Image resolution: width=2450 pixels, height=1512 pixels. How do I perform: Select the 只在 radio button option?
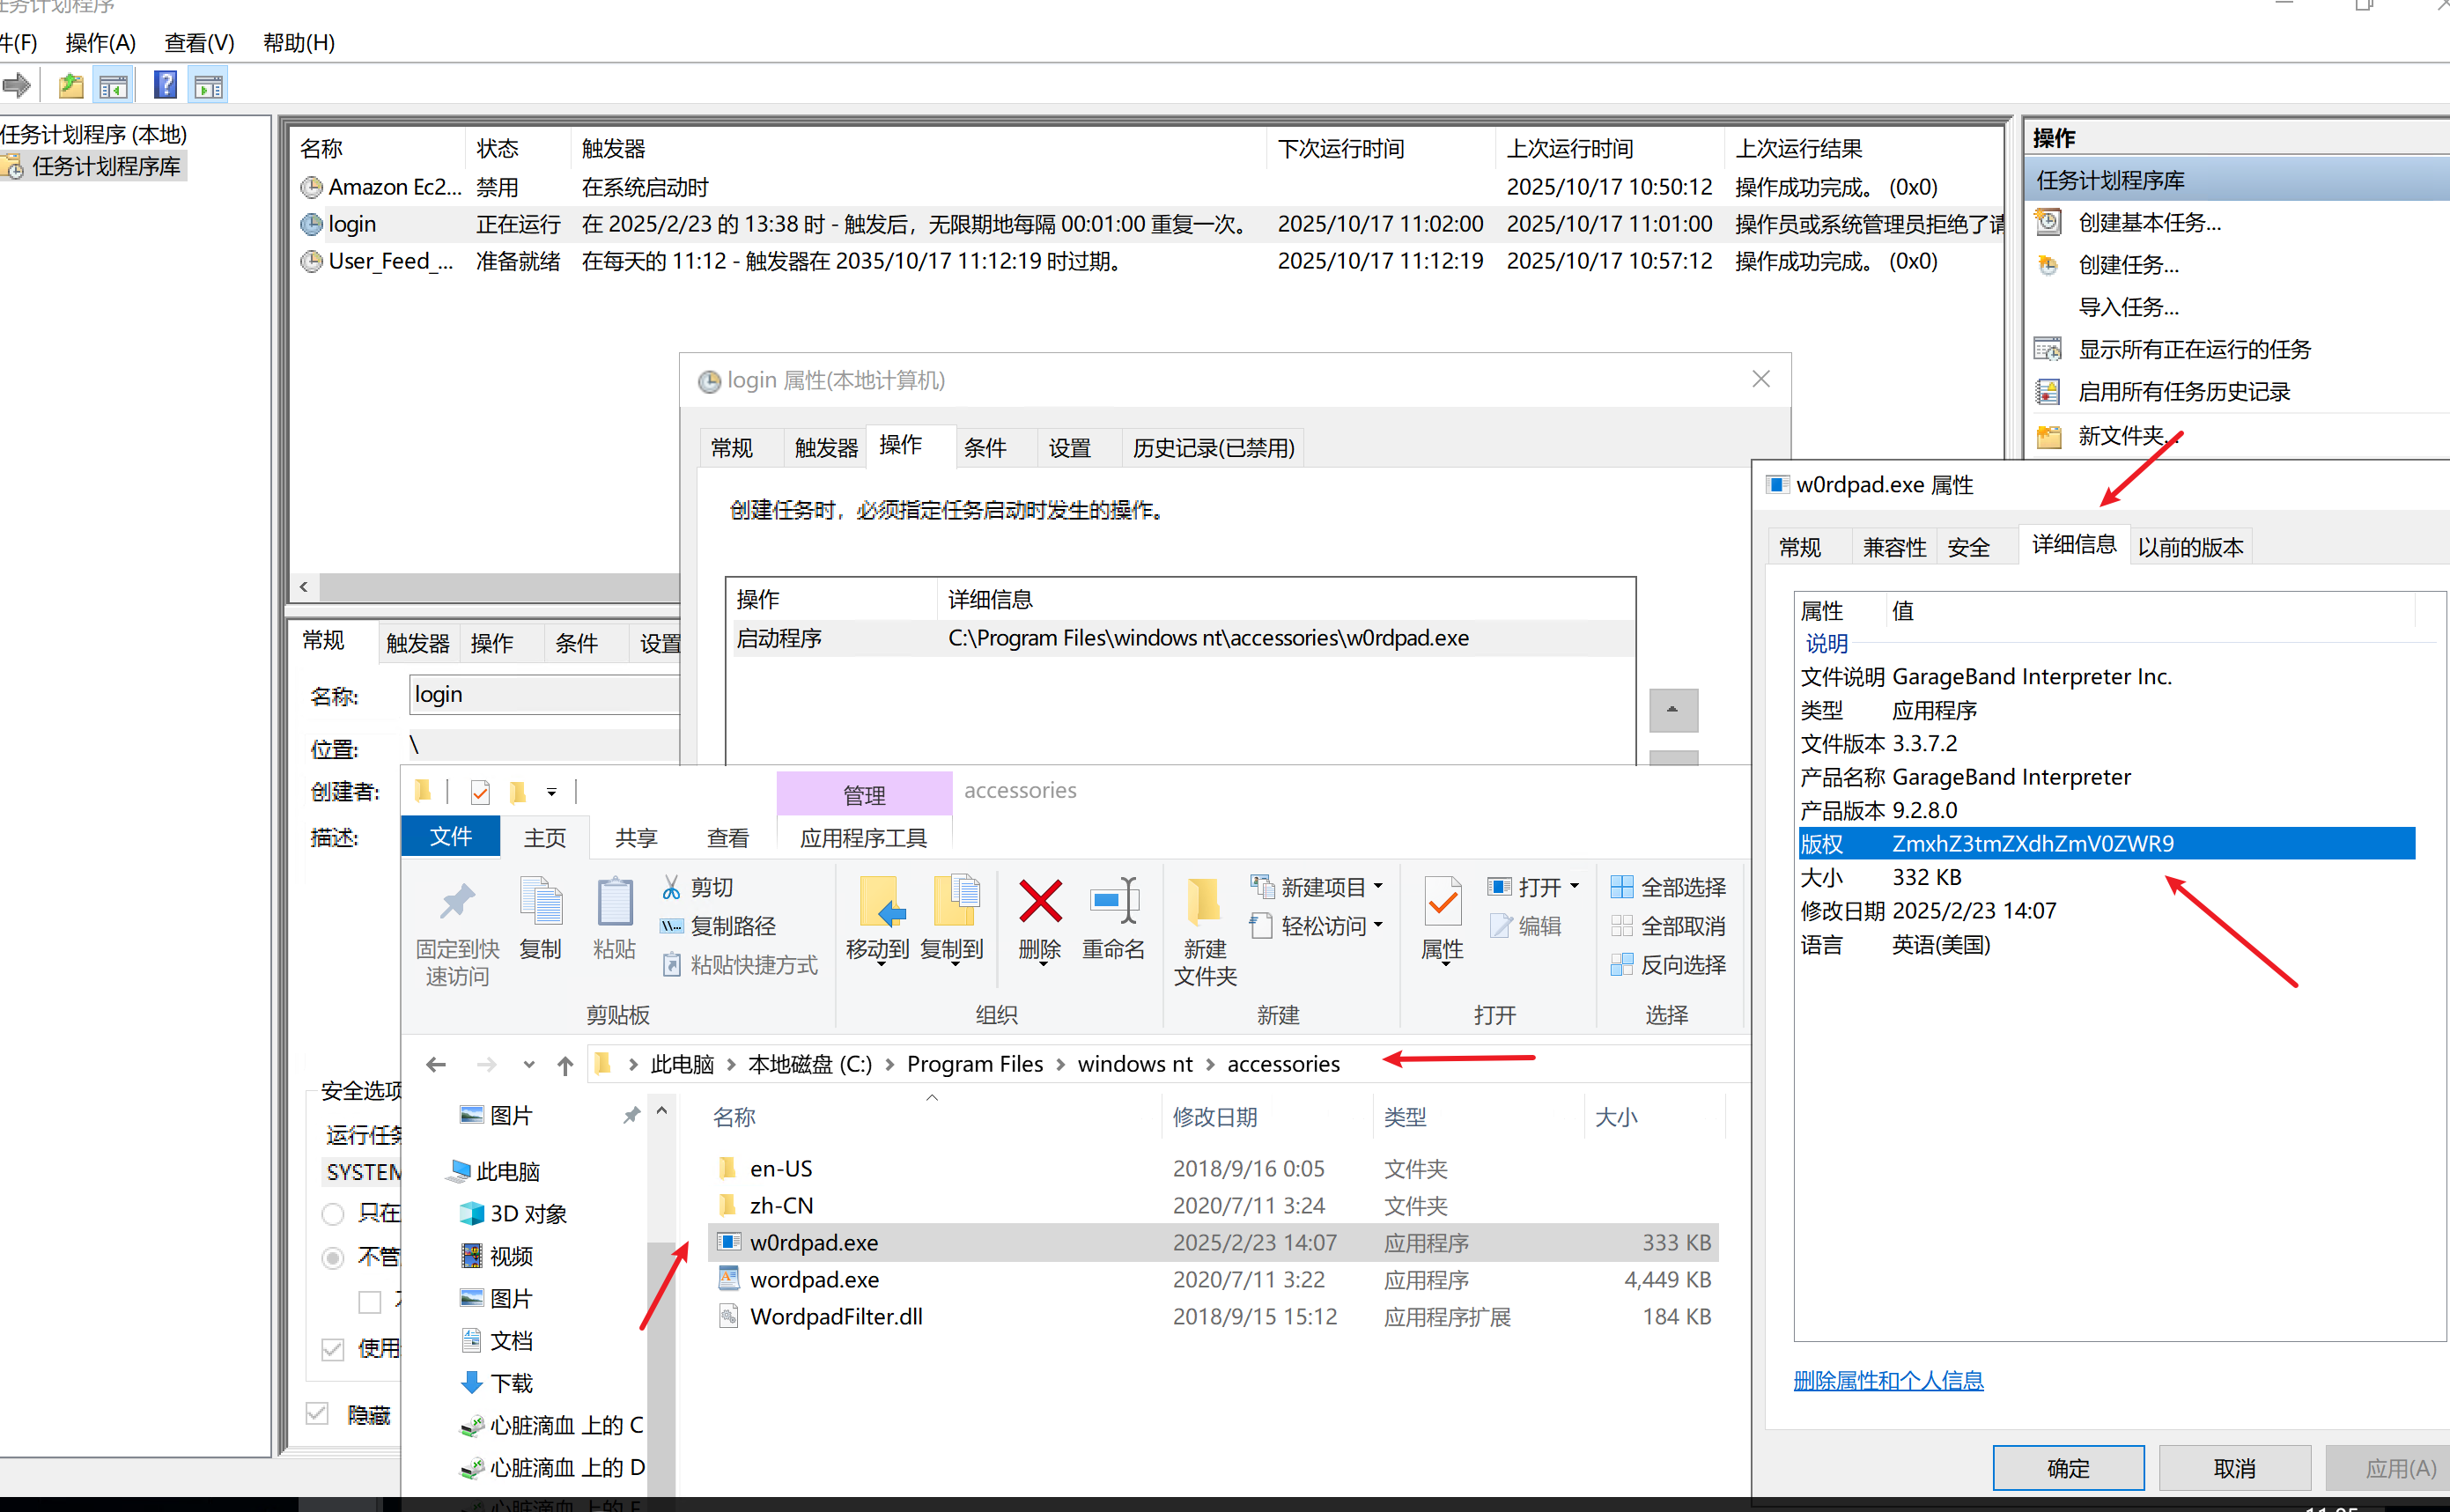[333, 1214]
